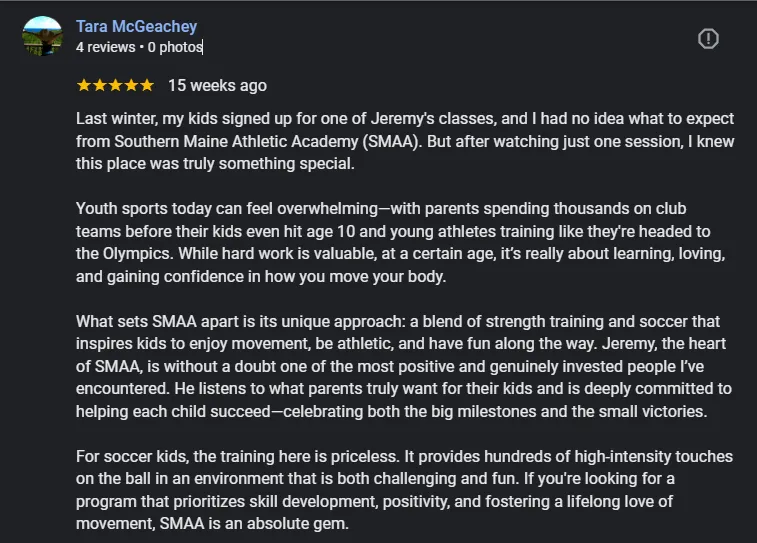Click the paragraph starting "For soccer kids"
The width and height of the screenshot is (757, 543).
pyautogui.click(x=404, y=490)
